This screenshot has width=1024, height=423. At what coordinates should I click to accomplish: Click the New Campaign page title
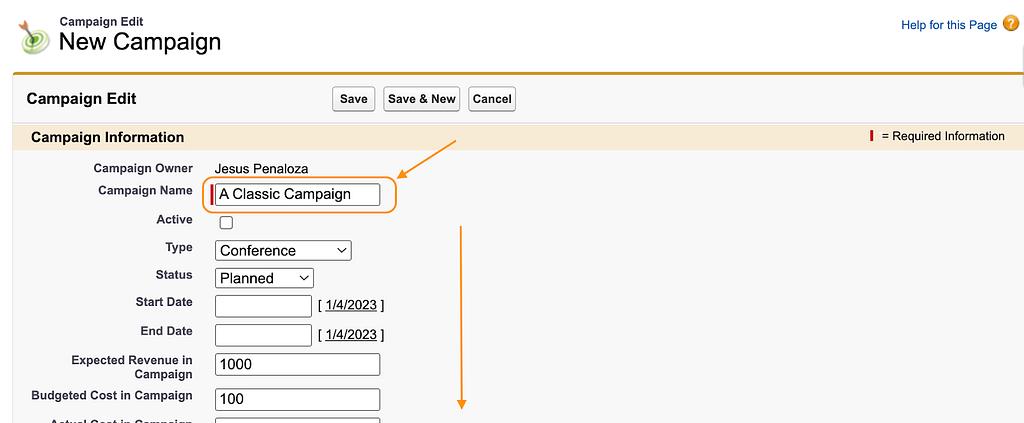(140, 42)
